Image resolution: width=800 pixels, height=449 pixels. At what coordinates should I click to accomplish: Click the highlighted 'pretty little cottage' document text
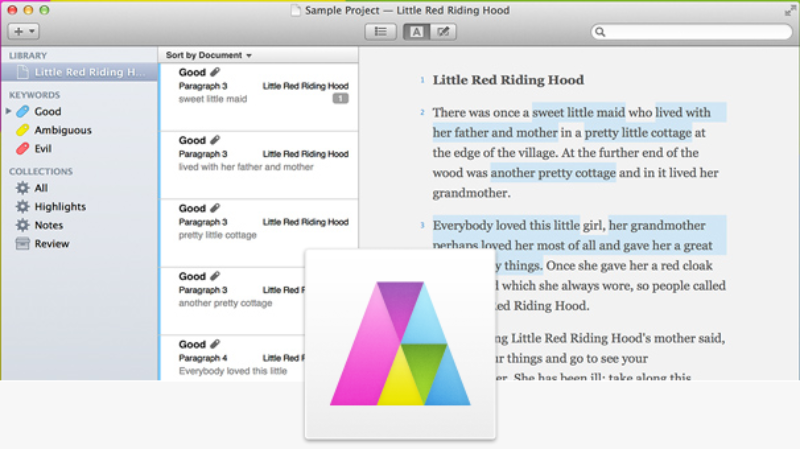pos(638,133)
